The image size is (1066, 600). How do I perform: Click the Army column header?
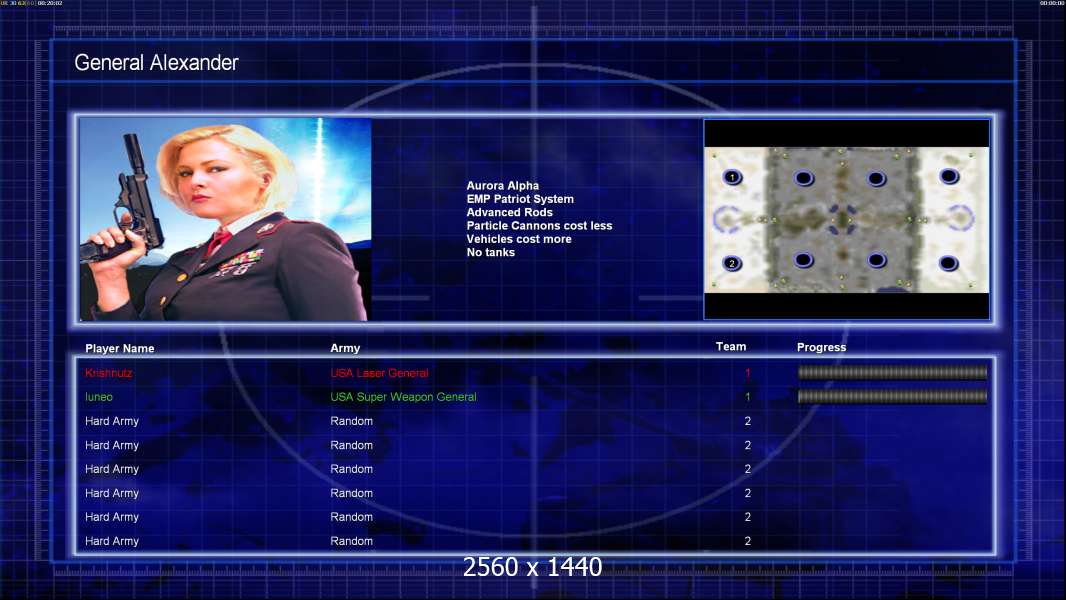(x=345, y=348)
